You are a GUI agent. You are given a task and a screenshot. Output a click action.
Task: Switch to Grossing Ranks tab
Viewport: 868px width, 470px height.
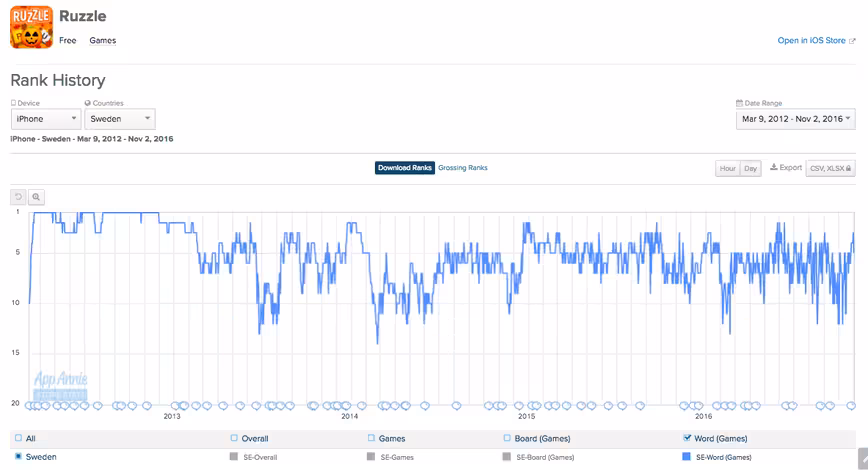[463, 168]
